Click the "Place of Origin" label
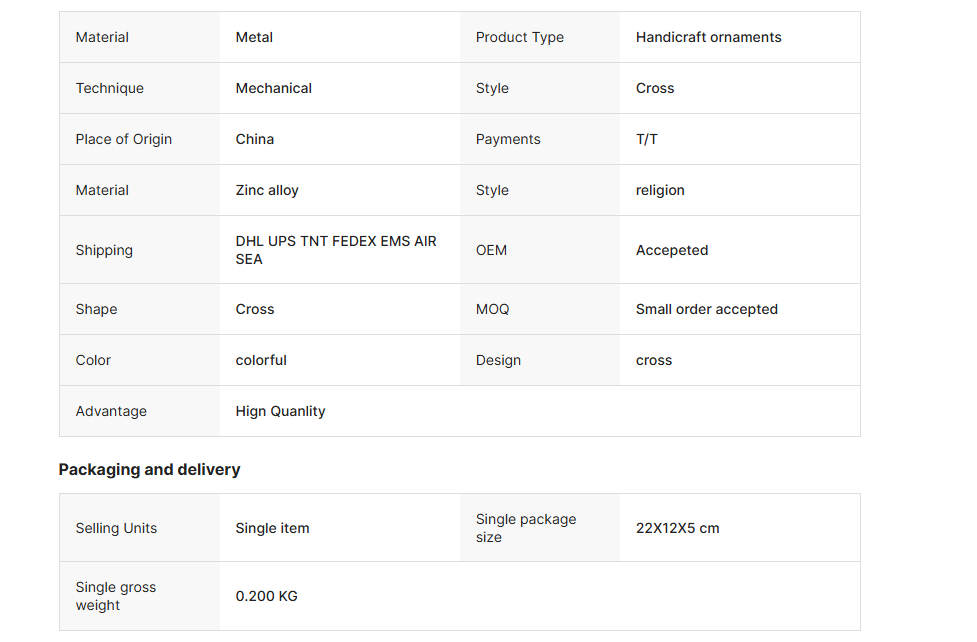 click(123, 139)
